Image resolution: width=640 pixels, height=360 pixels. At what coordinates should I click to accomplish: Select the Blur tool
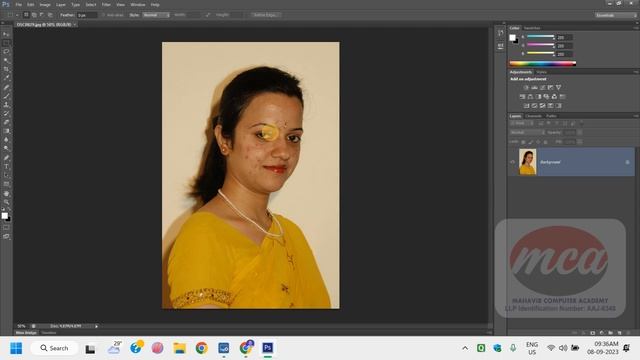point(6,140)
